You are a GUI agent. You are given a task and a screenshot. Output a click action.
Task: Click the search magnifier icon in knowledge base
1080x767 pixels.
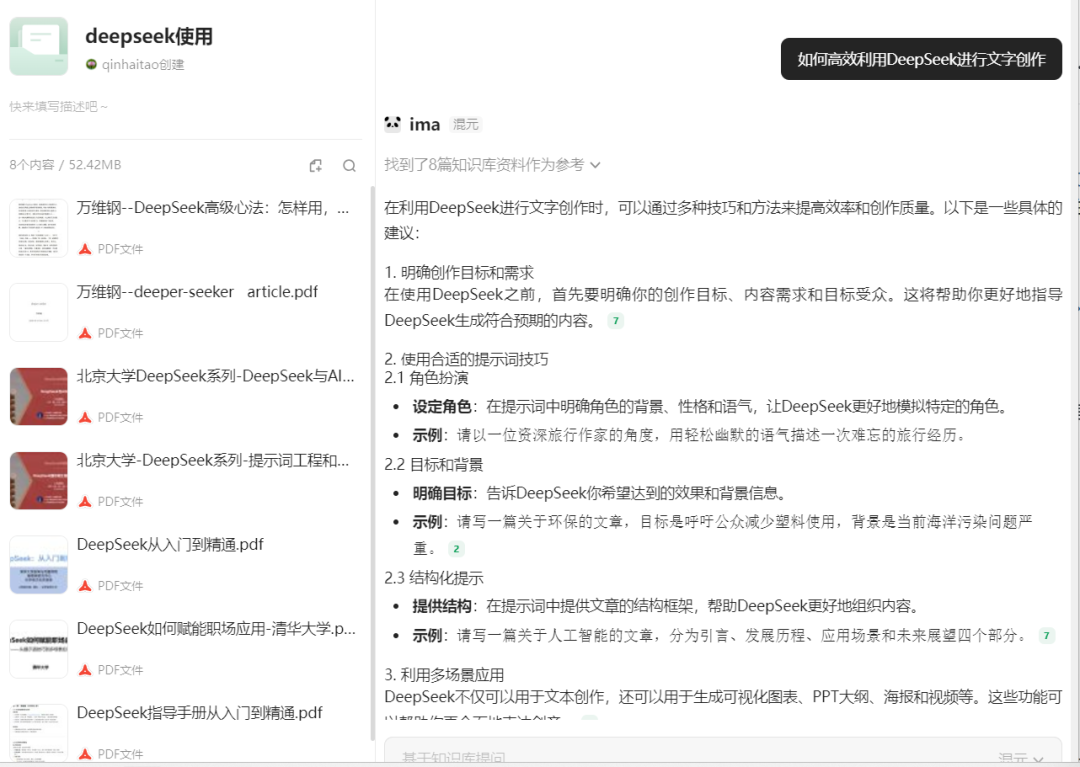click(349, 165)
